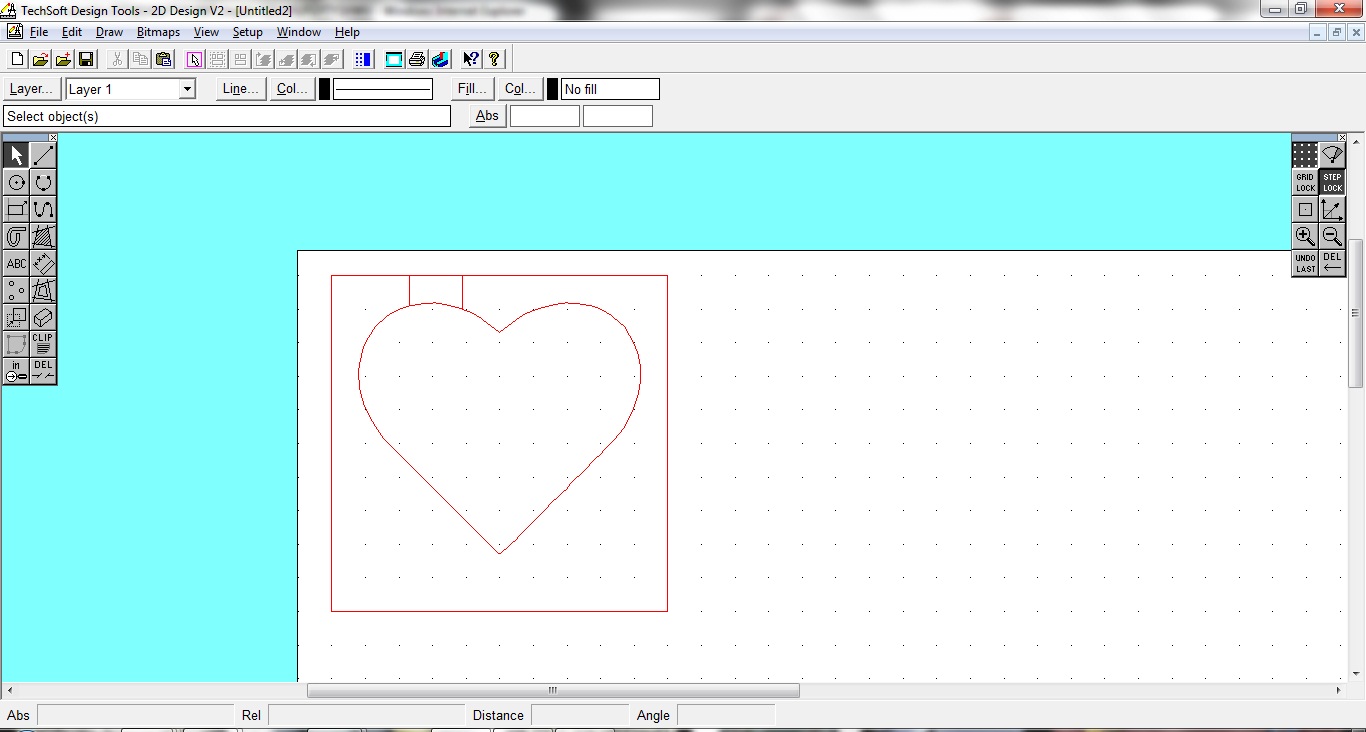Screen dimensions: 1366x732
Task: Select the ABC Text tool
Action: tap(16, 263)
